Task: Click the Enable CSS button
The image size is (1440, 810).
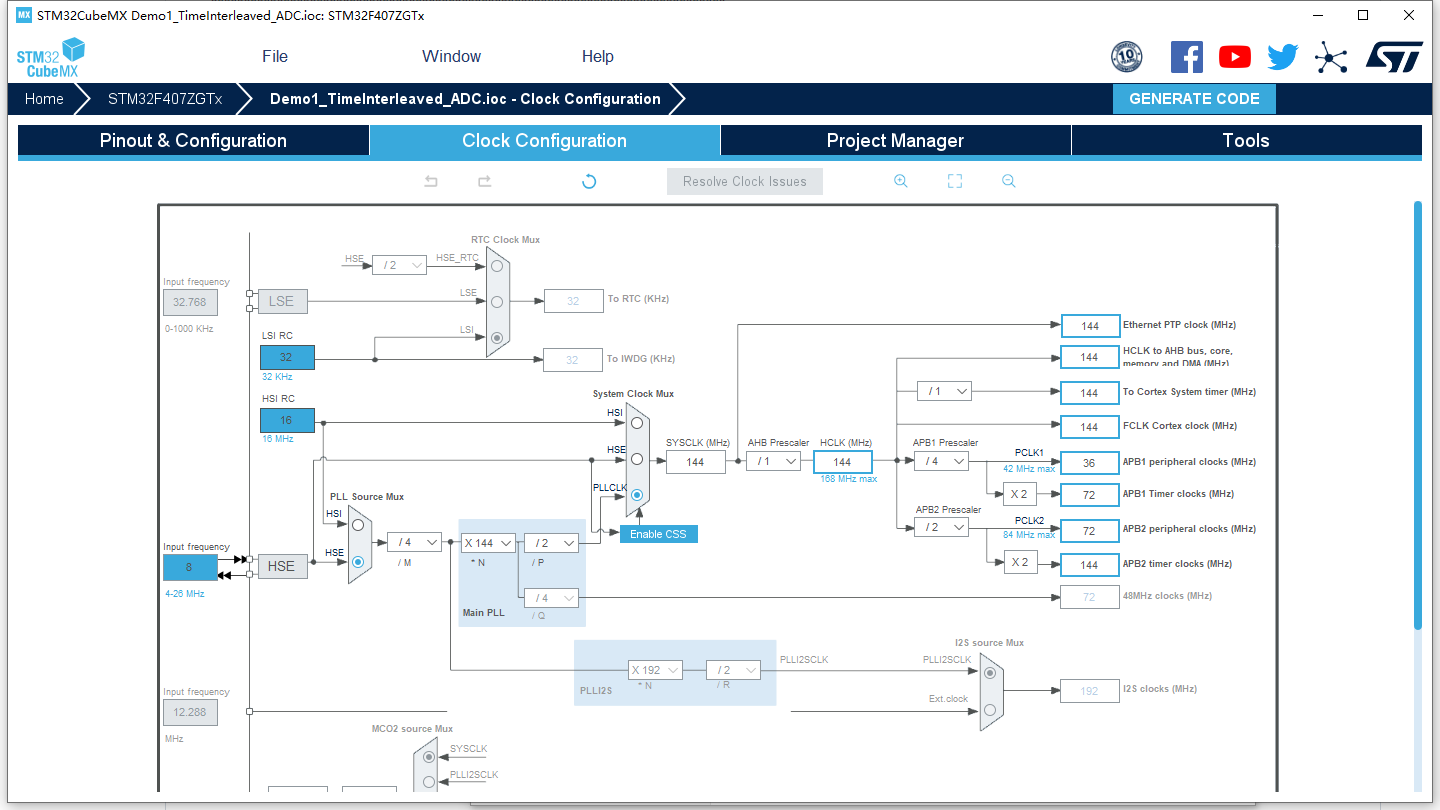Action: [658, 534]
